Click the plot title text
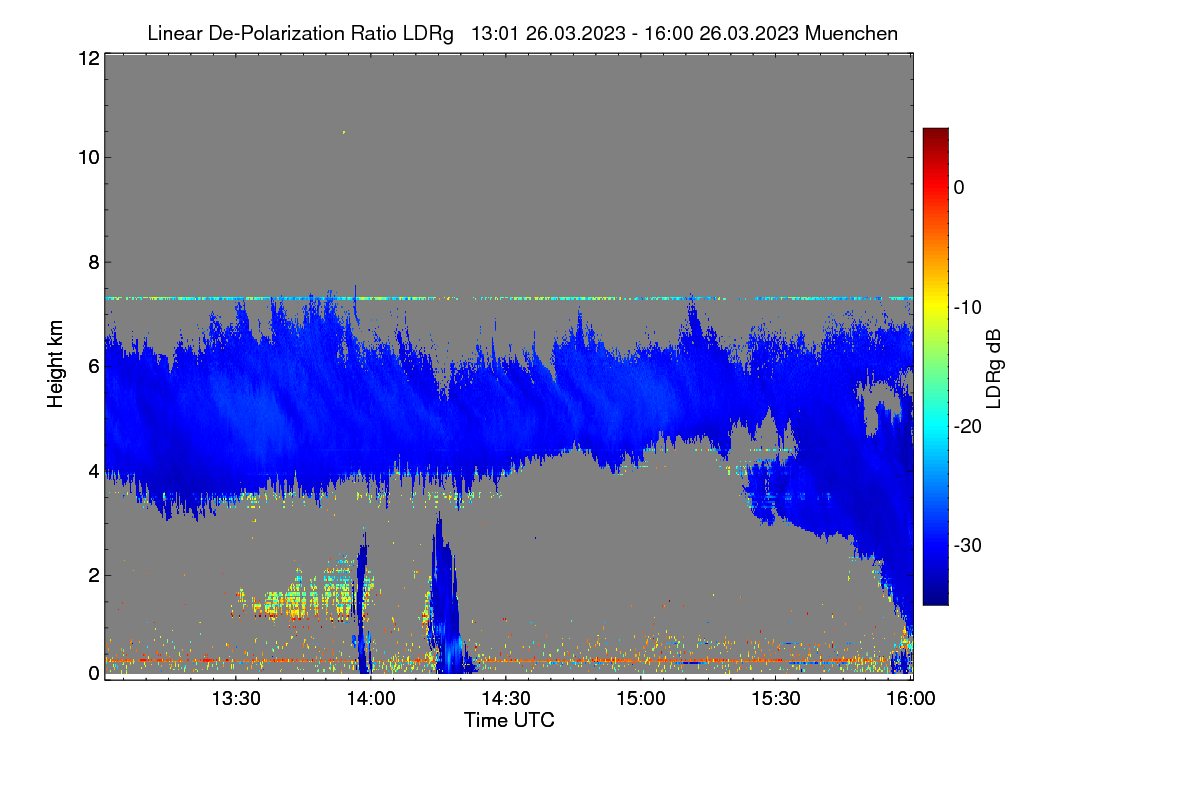 click(x=522, y=33)
